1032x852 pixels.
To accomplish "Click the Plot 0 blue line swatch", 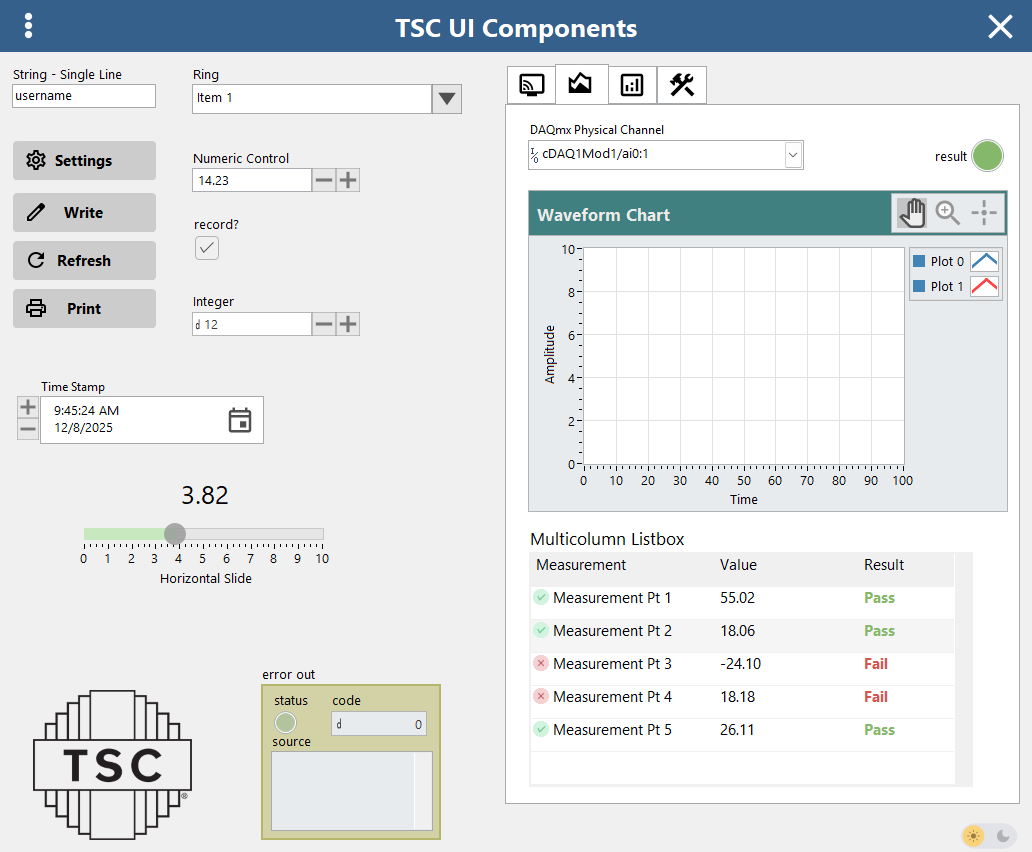I will coord(985,261).
